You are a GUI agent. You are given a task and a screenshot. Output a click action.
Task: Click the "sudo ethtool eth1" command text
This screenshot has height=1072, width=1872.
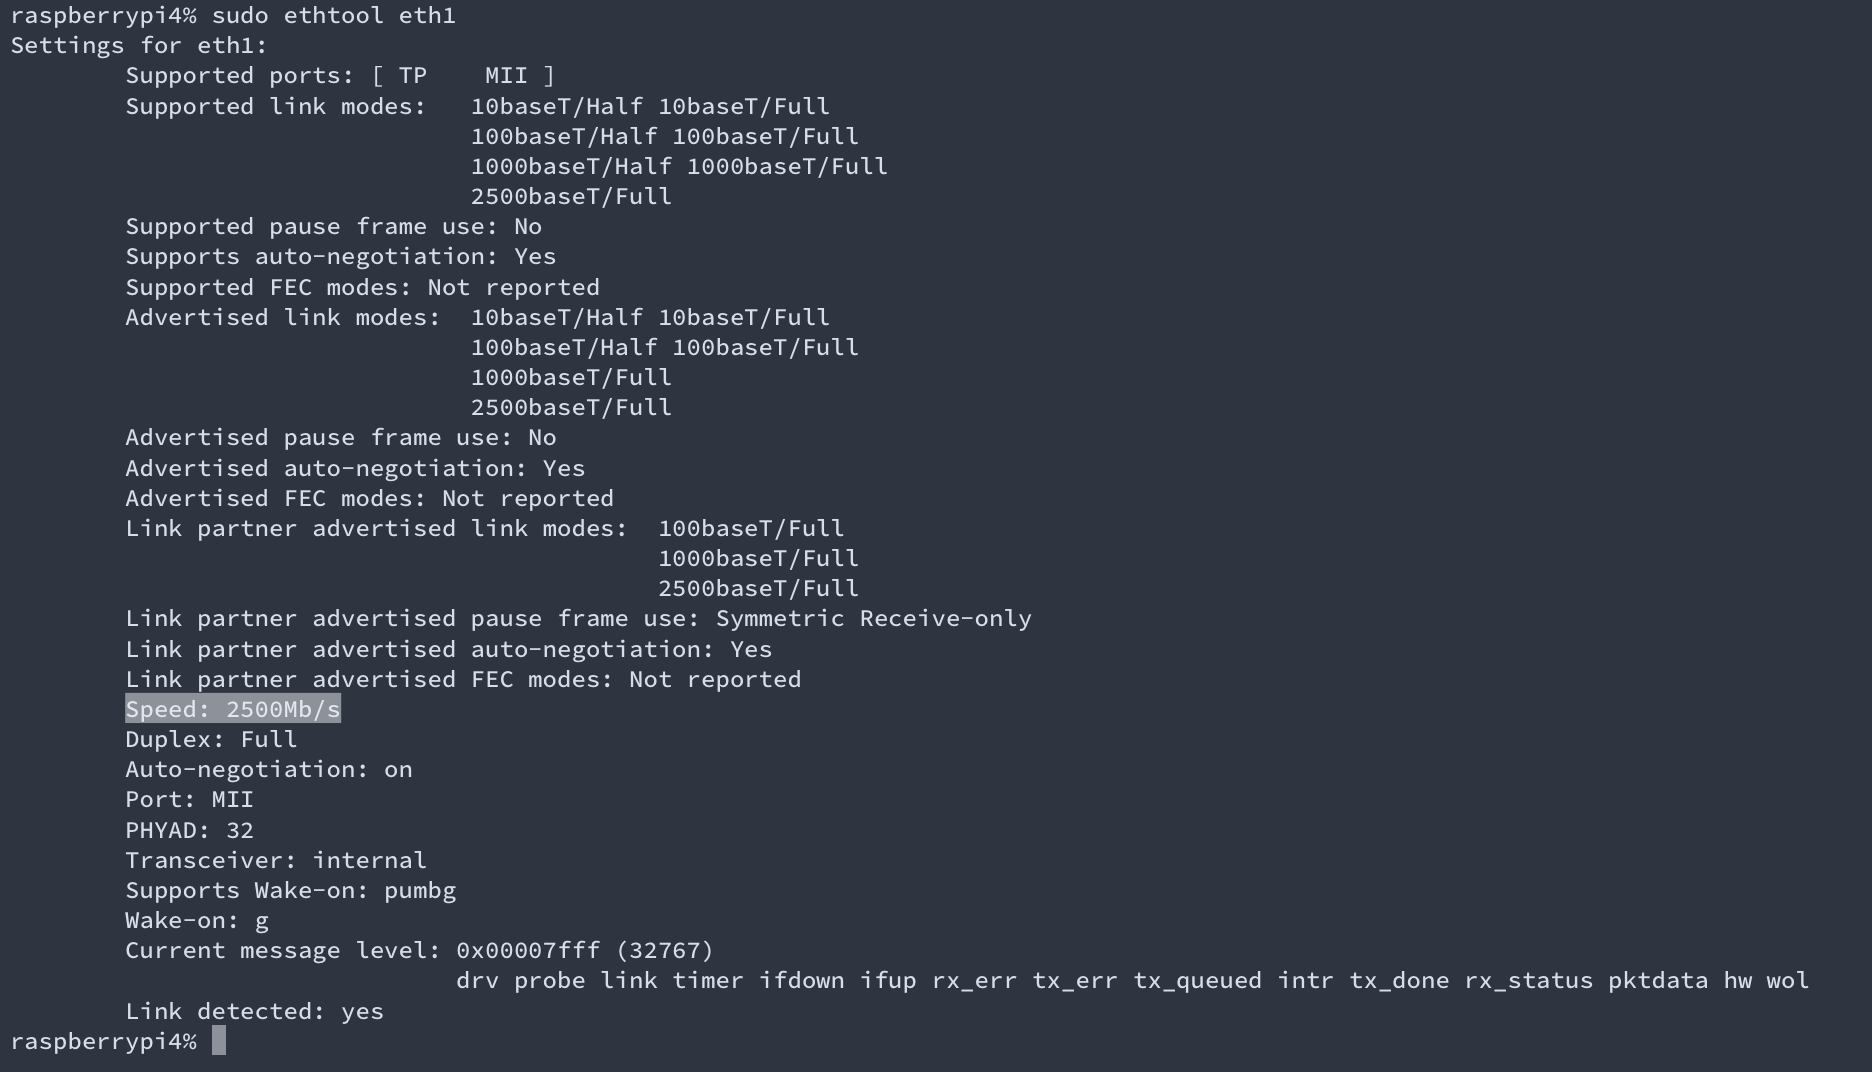333,16
